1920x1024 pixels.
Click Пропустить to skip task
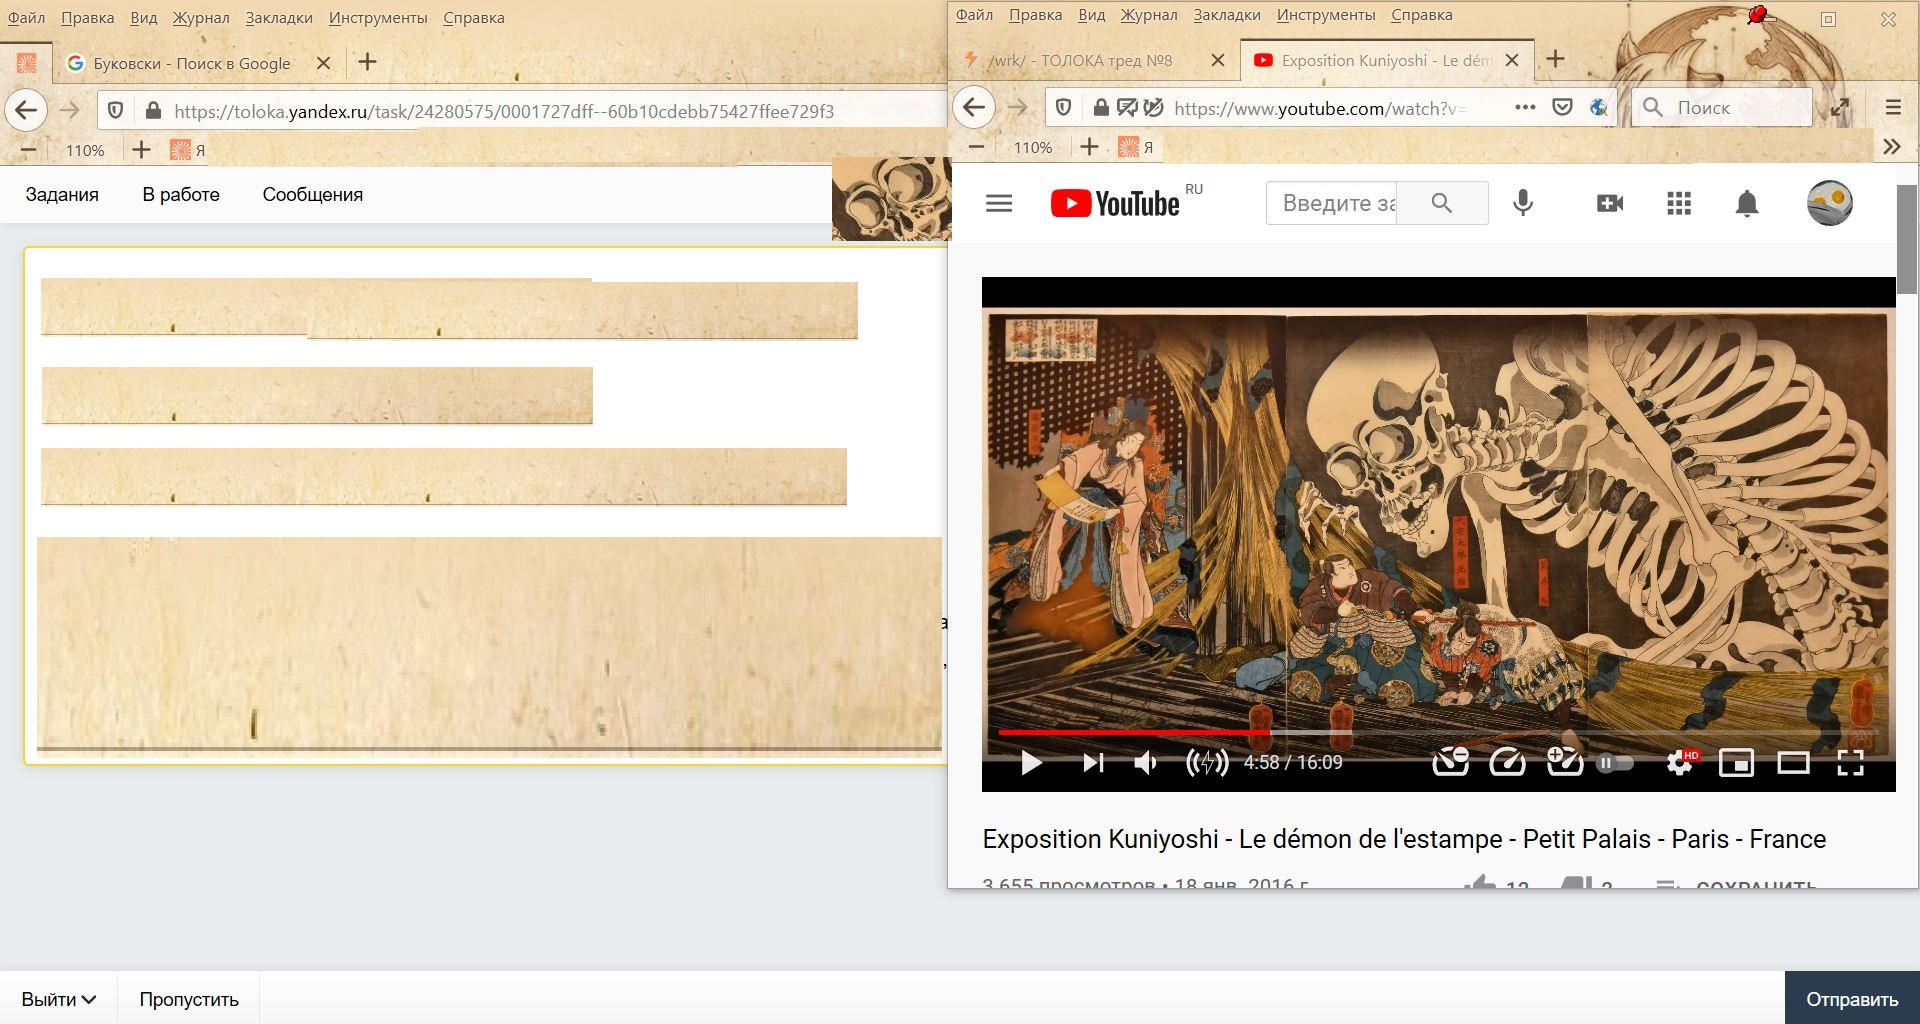pos(189,999)
